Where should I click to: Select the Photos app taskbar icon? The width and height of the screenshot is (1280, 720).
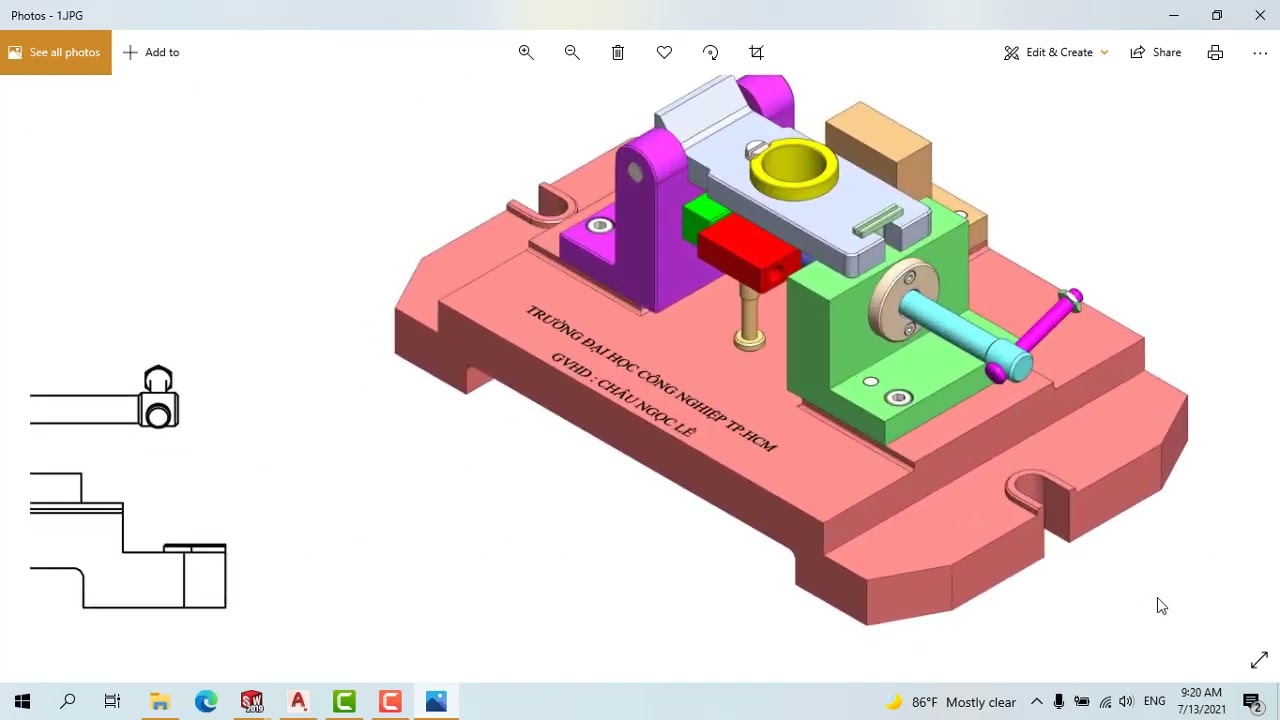[x=436, y=702]
